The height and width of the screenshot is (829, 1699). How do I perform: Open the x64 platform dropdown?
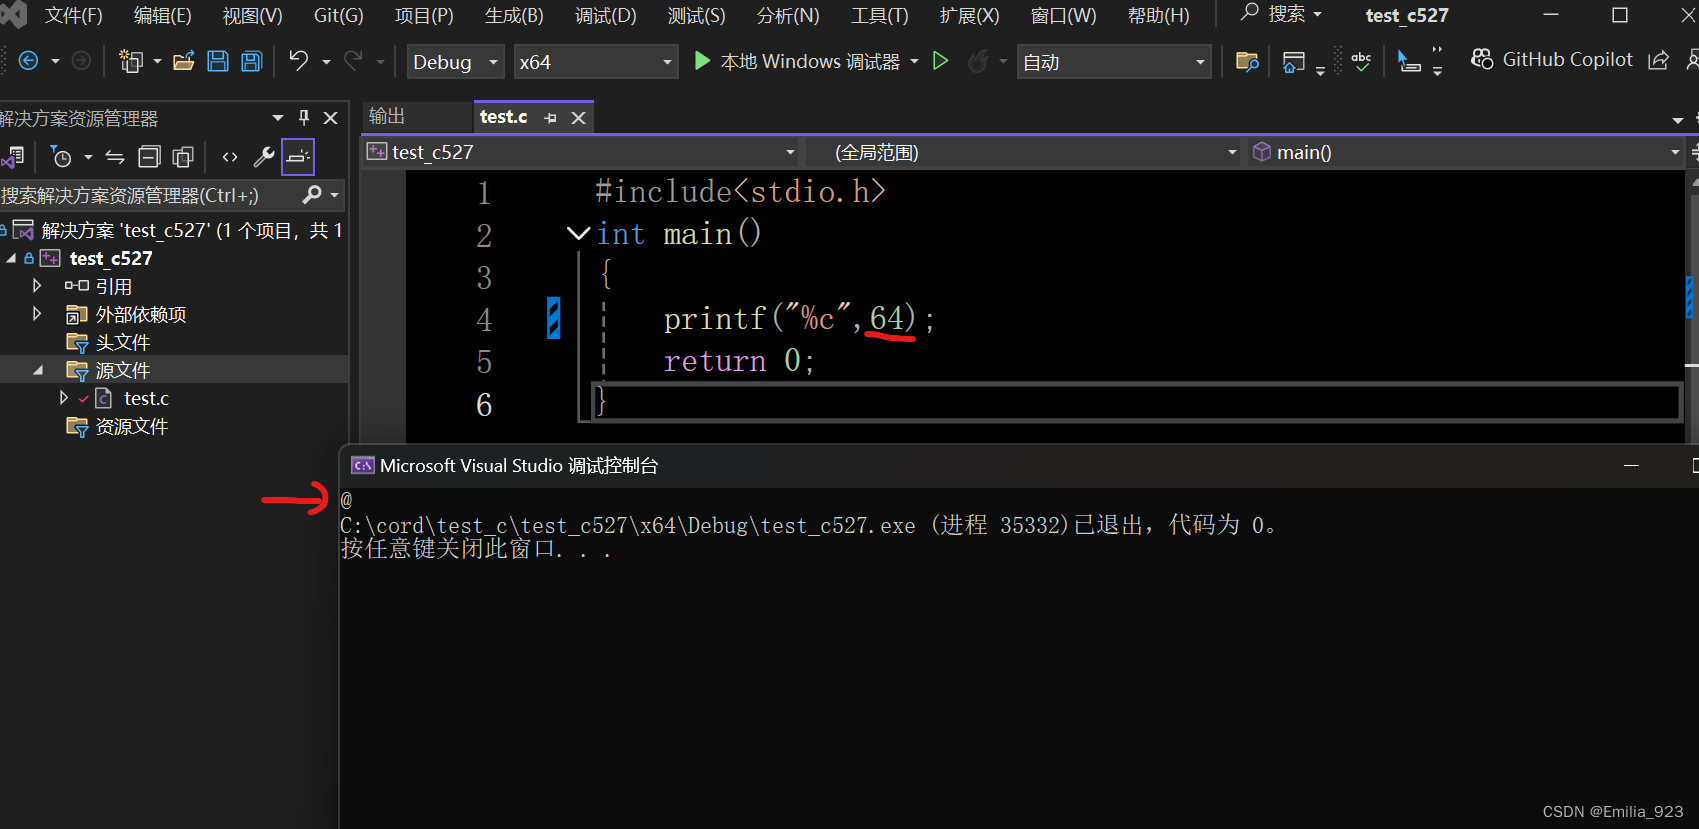point(596,62)
